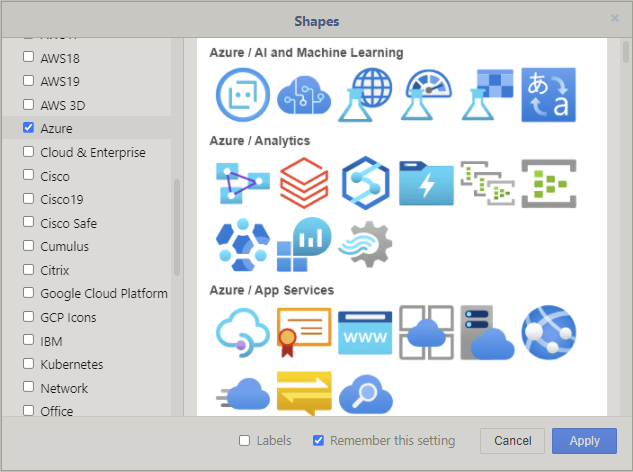Choose the Log Analytics Workspaces icon
The height and width of the screenshot is (472, 633).
(x=304, y=243)
